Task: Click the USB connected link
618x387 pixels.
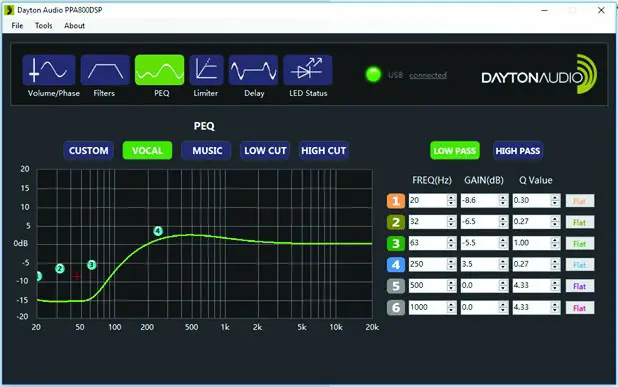Action: (428, 75)
